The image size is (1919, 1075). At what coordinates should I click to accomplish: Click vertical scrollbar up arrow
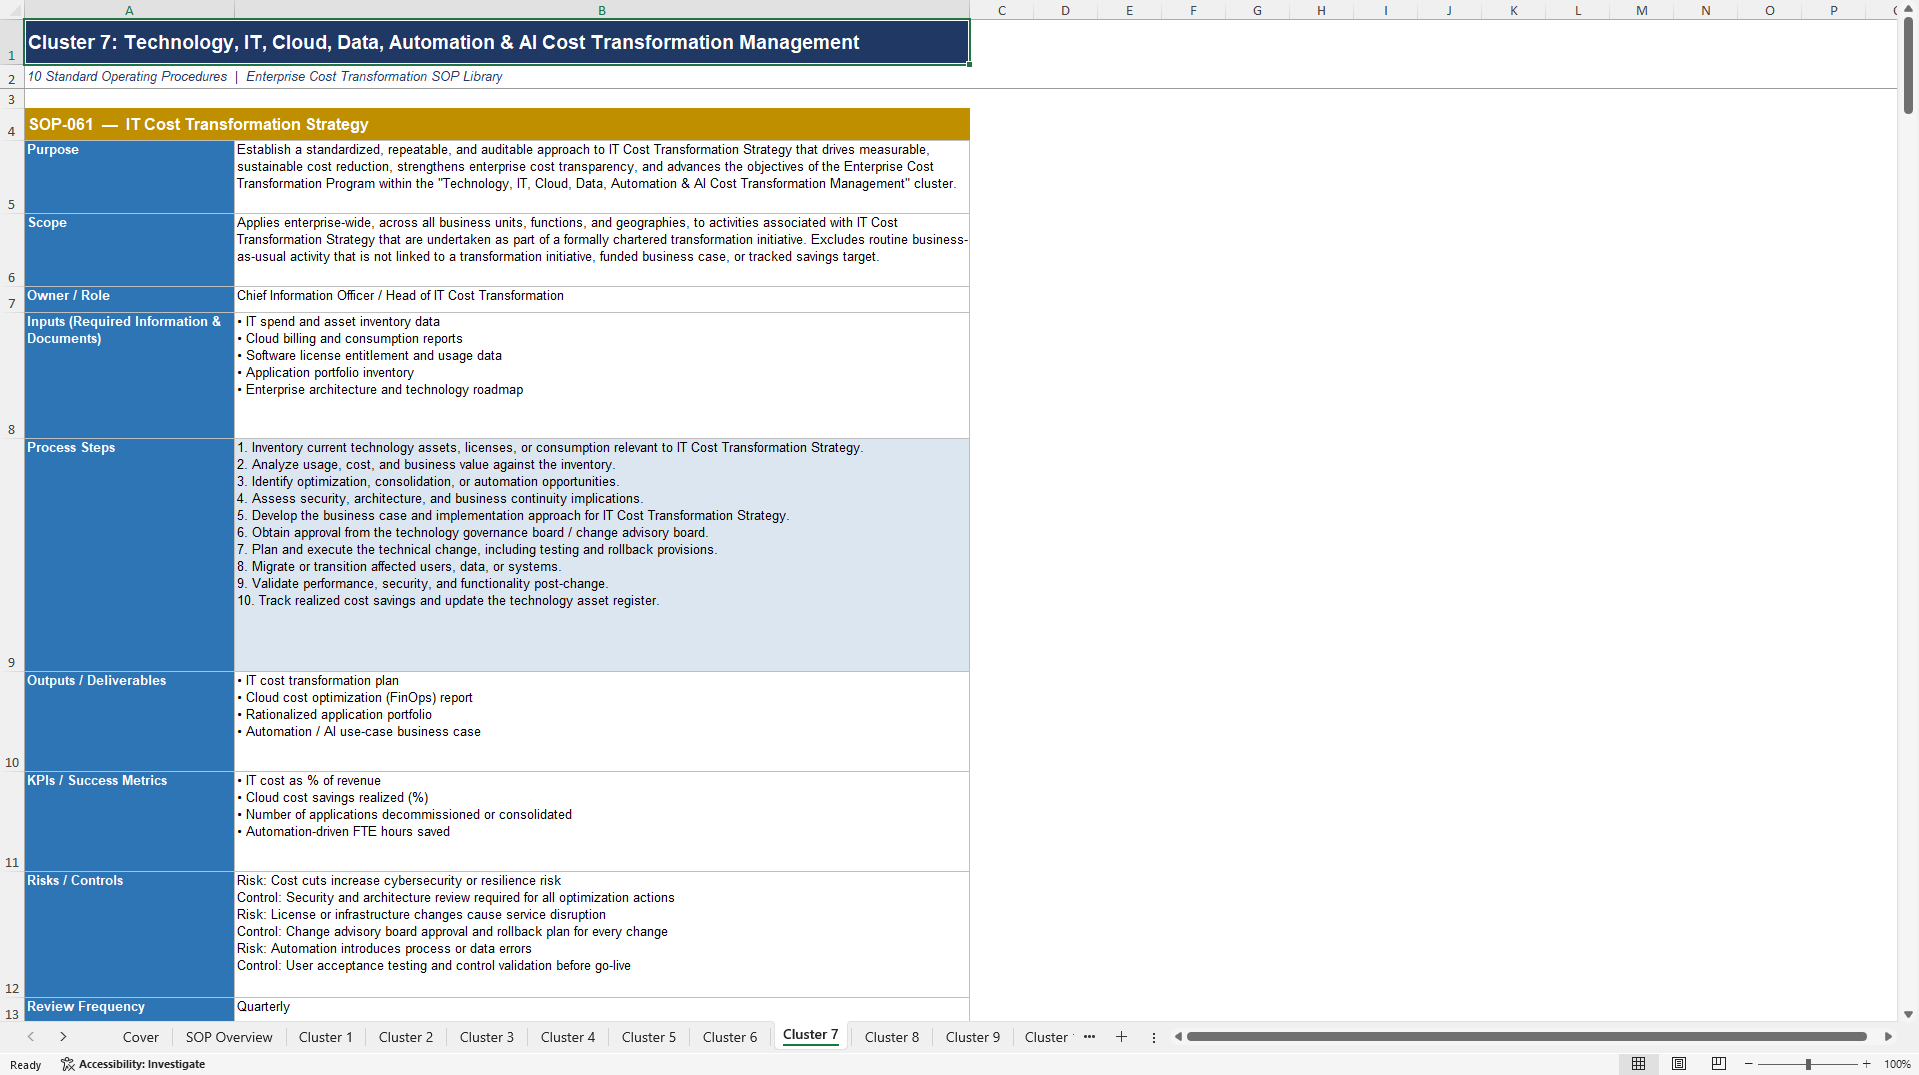[1908, 9]
